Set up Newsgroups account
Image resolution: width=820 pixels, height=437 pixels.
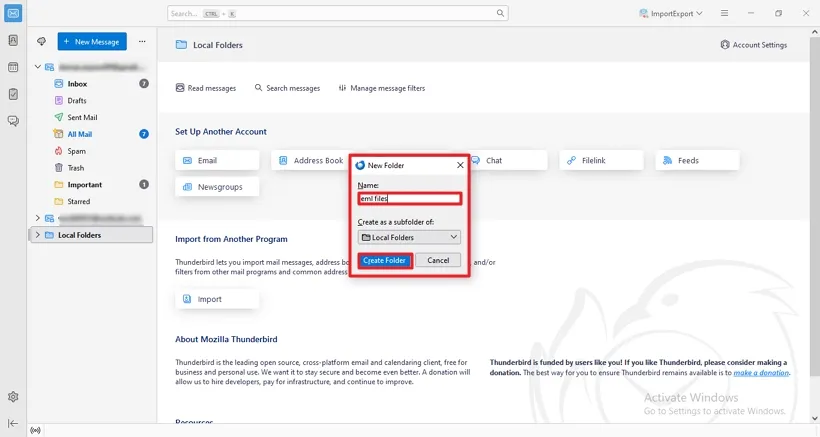coord(217,187)
